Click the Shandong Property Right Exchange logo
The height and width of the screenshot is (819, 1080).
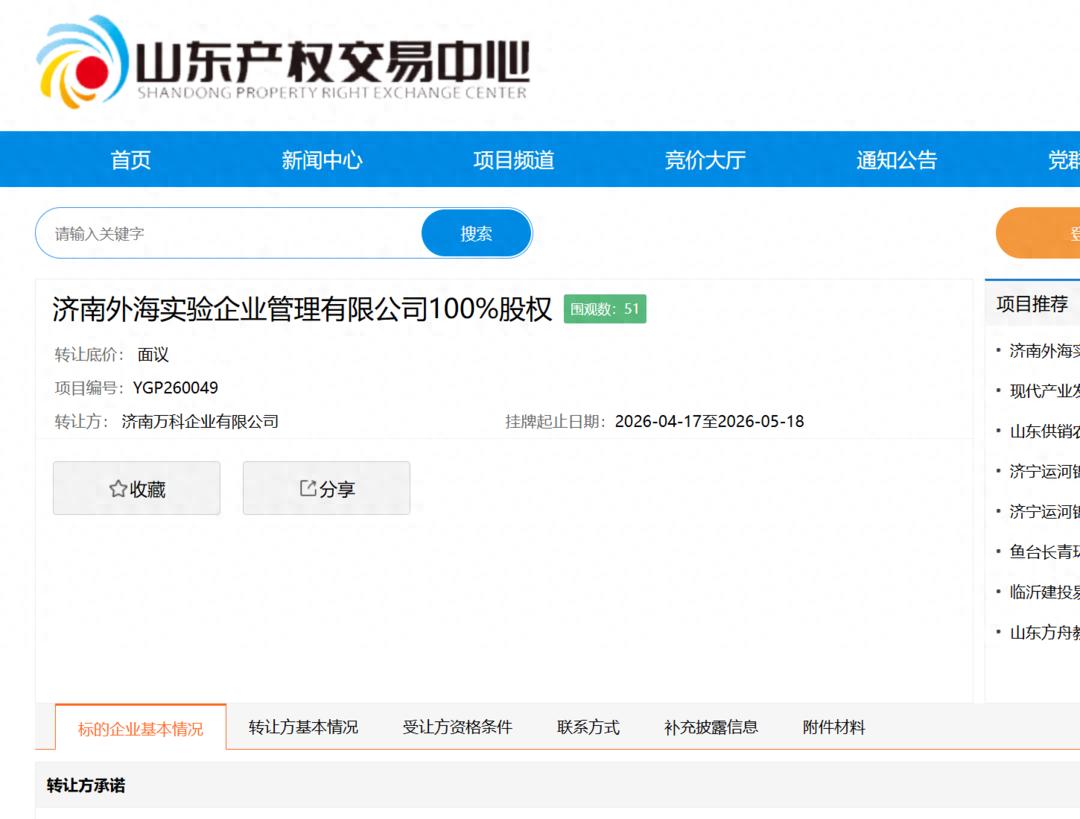coord(282,62)
